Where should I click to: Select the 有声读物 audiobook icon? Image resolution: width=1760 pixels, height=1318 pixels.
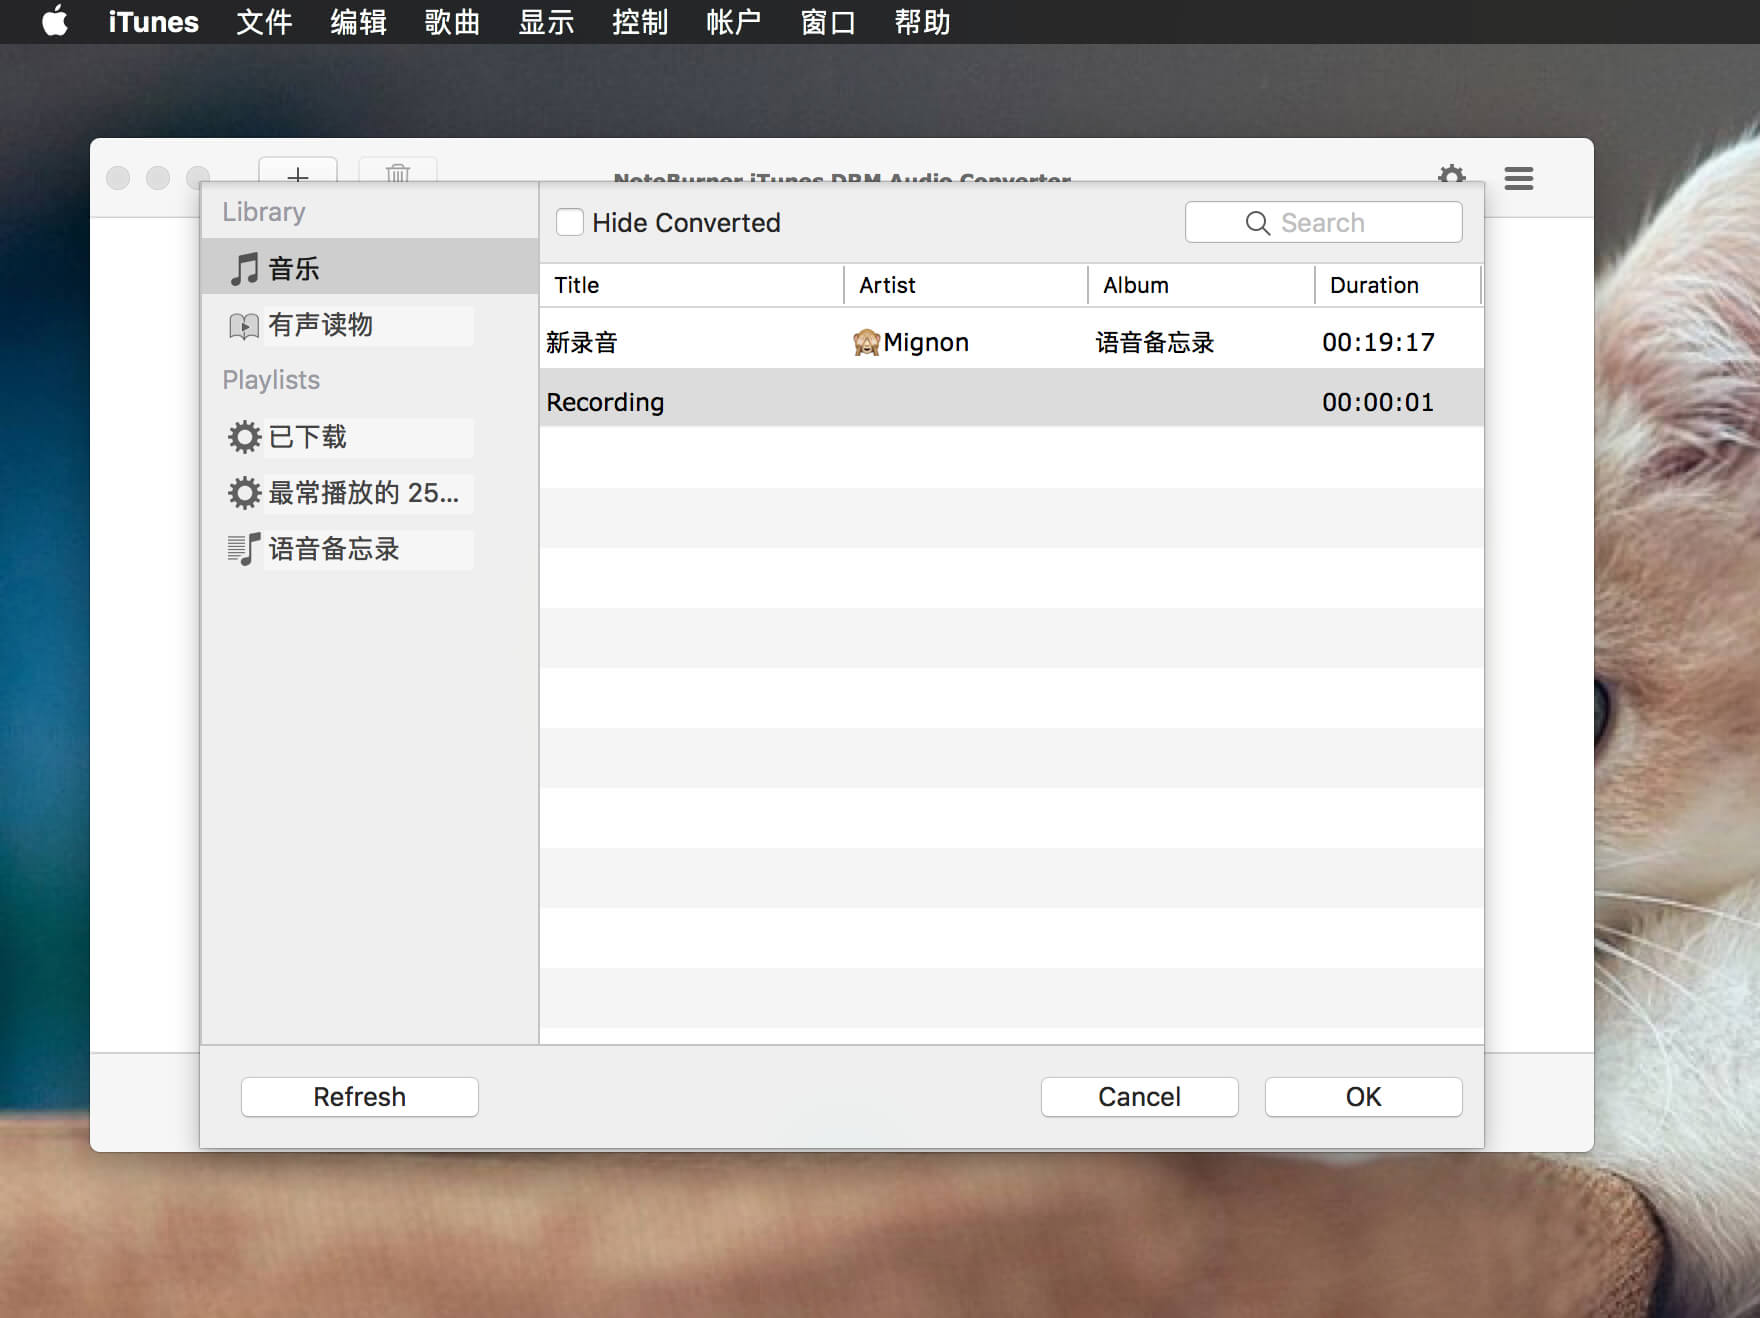pos(244,325)
